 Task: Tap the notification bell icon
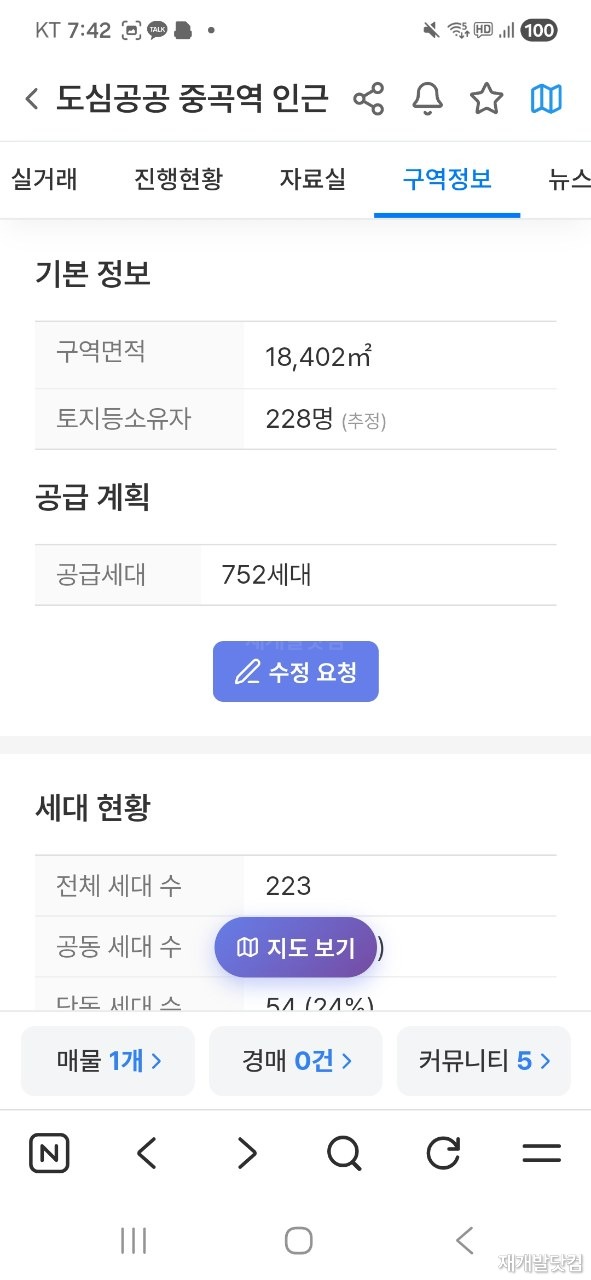point(428,99)
